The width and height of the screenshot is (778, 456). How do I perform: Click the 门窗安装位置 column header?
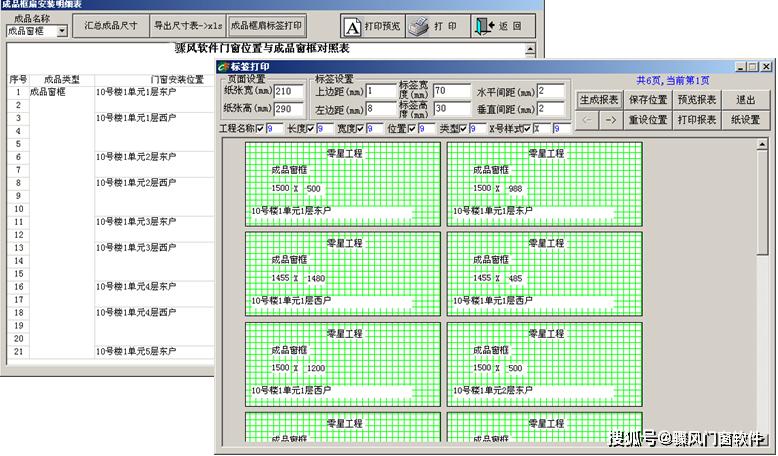click(177, 79)
